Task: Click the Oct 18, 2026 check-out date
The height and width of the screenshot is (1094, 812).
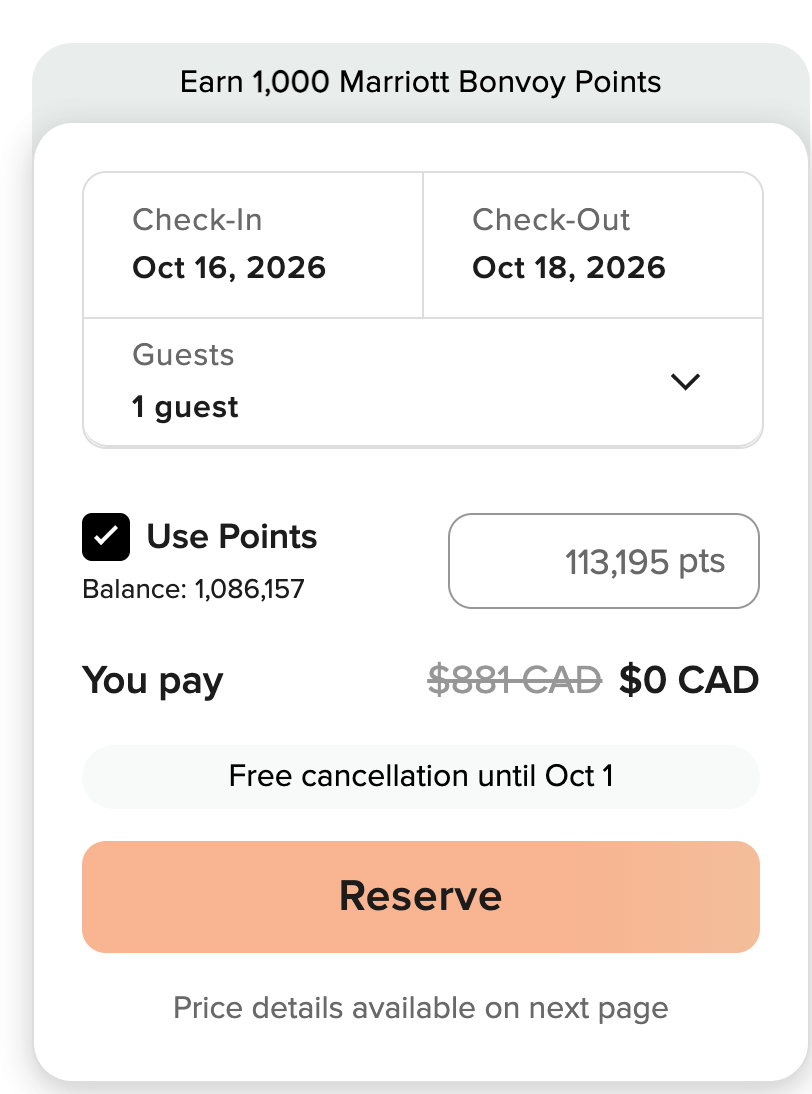Action: pos(569,268)
